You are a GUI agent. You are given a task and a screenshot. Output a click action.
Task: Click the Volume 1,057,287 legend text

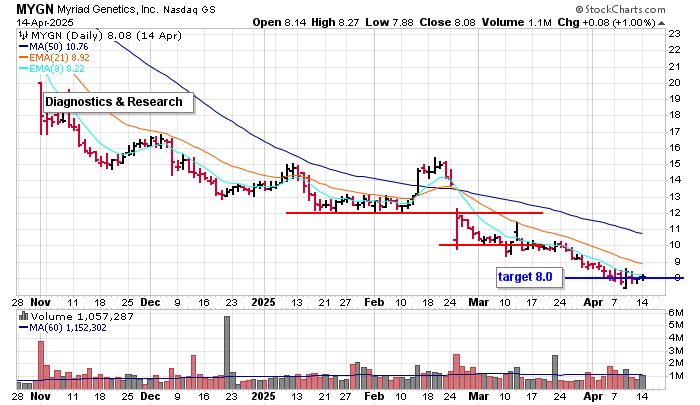[82, 317]
